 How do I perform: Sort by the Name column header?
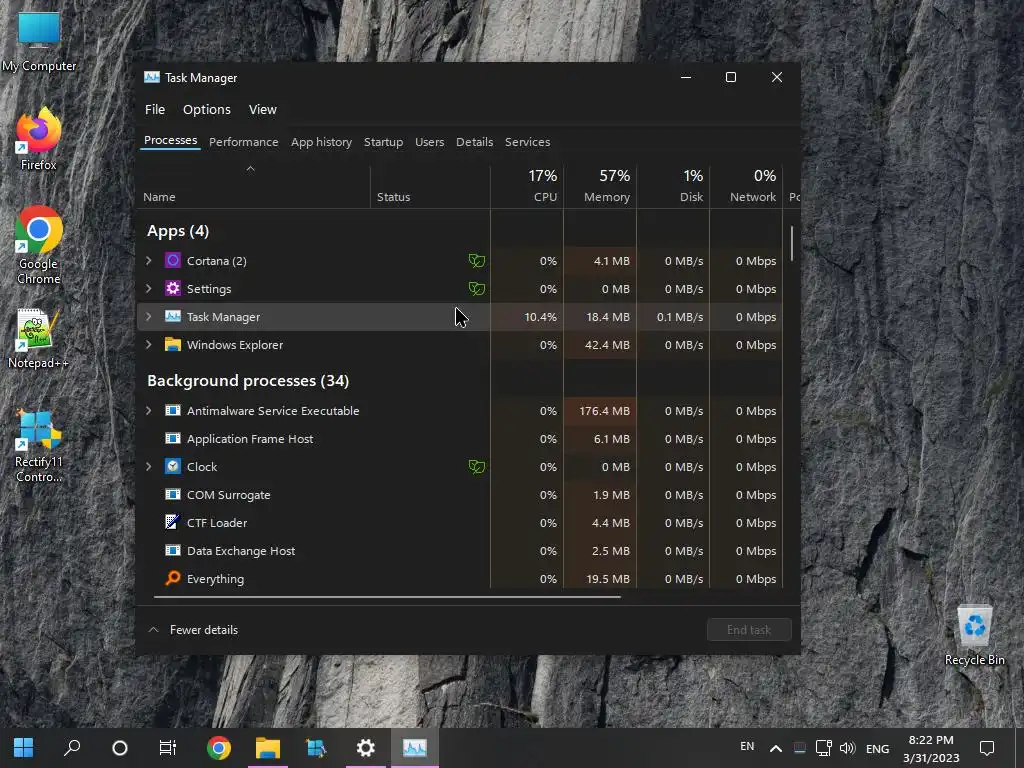253,186
